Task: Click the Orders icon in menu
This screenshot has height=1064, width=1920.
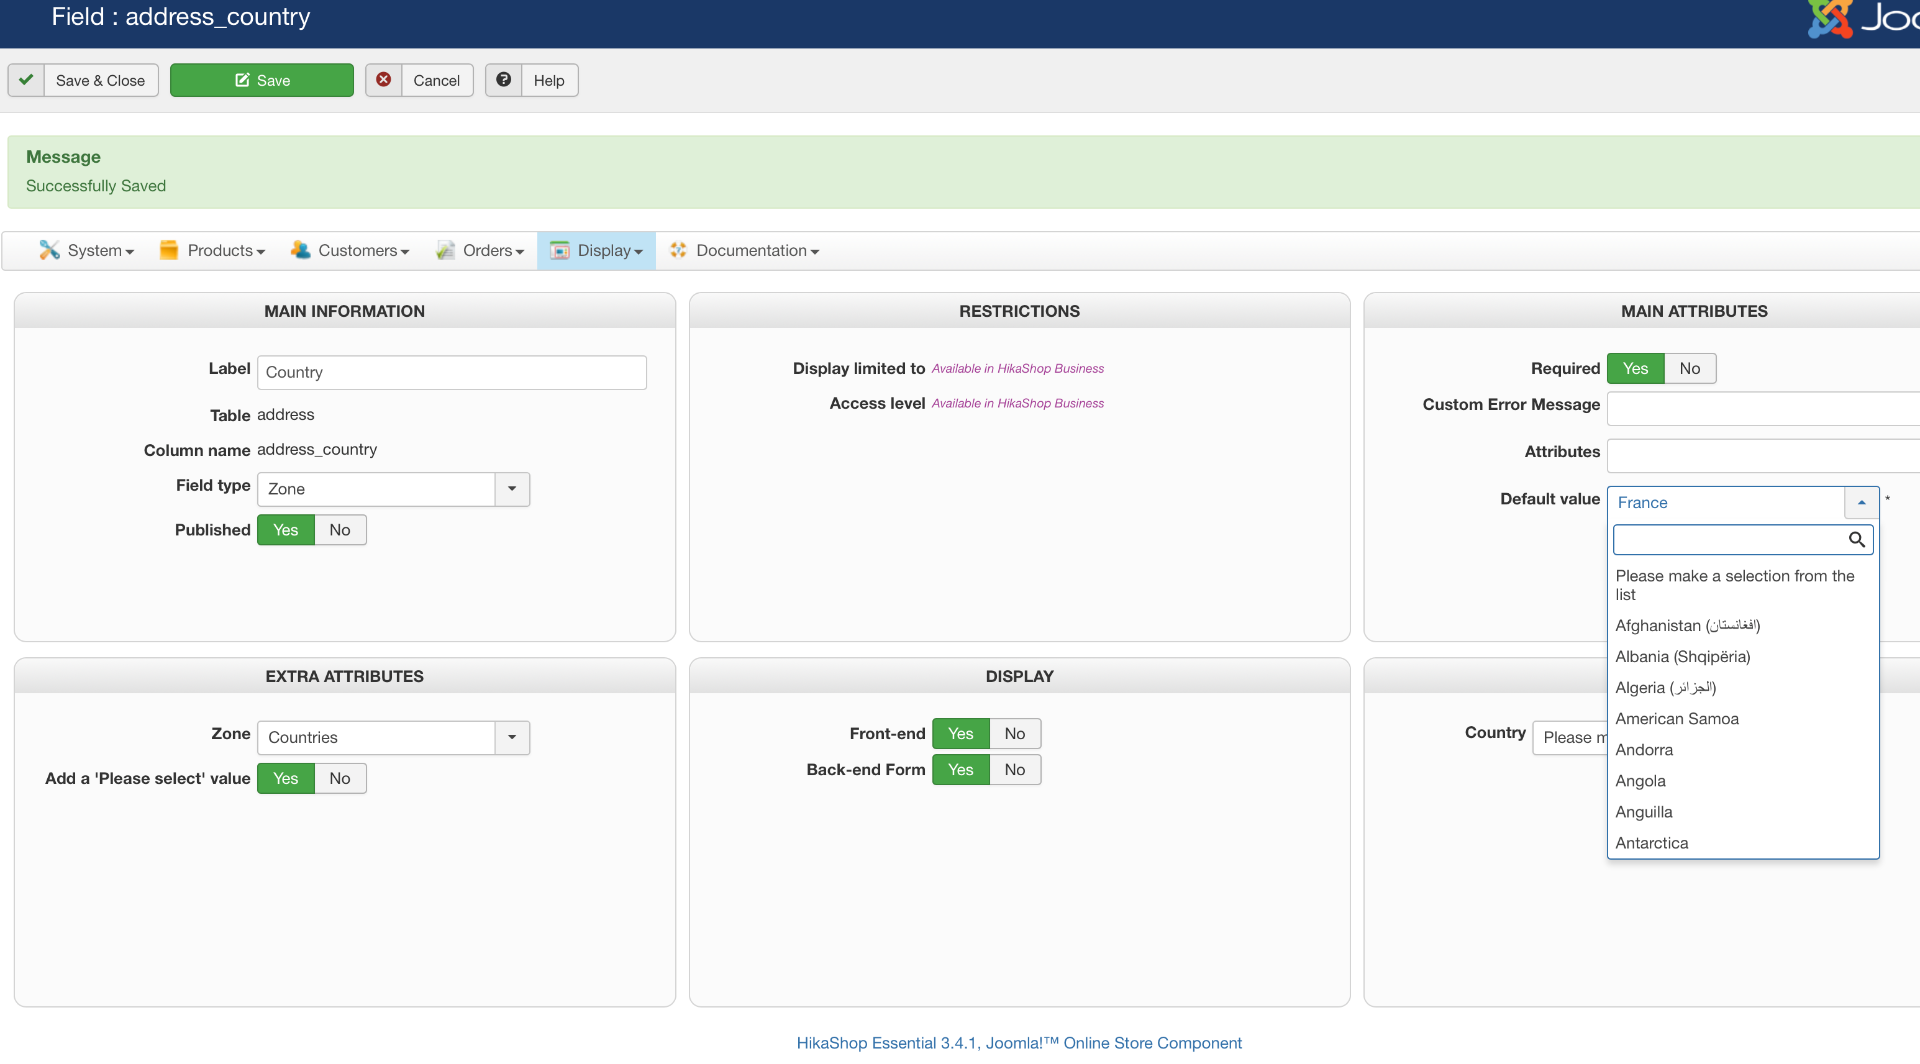Action: [x=445, y=250]
